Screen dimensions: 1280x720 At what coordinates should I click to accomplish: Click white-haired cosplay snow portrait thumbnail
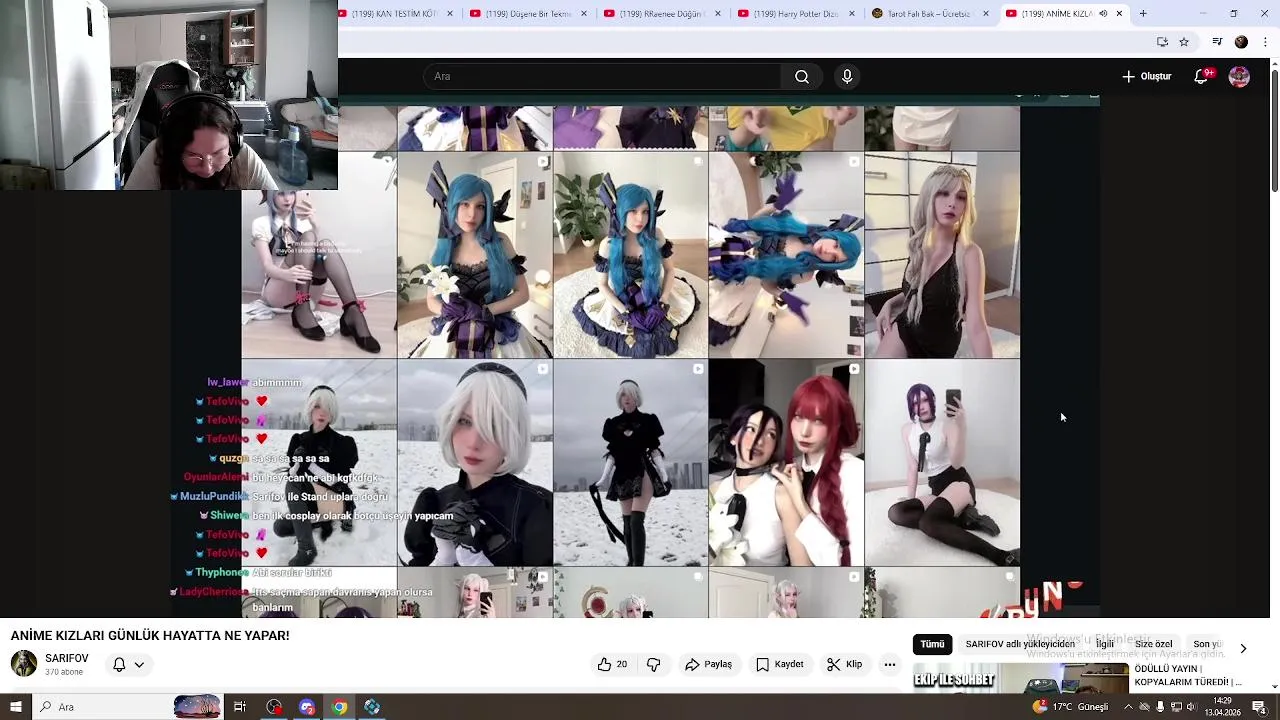point(475,463)
